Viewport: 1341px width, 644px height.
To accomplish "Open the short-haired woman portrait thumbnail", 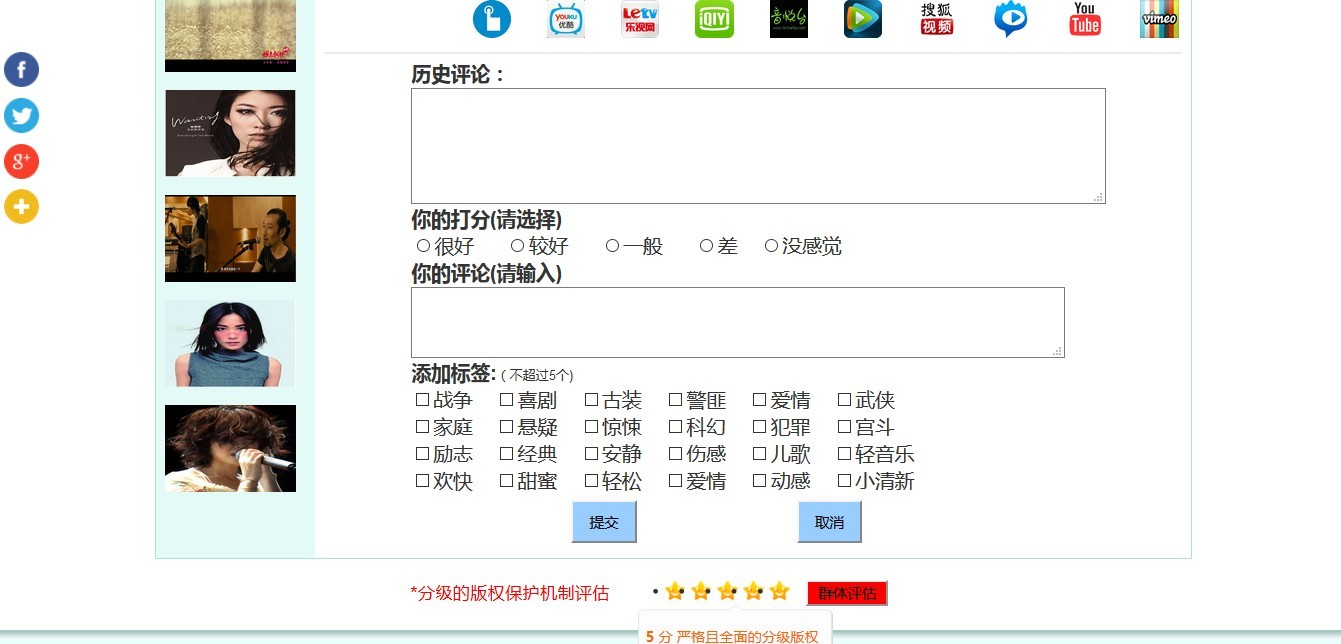I will coord(230,343).
